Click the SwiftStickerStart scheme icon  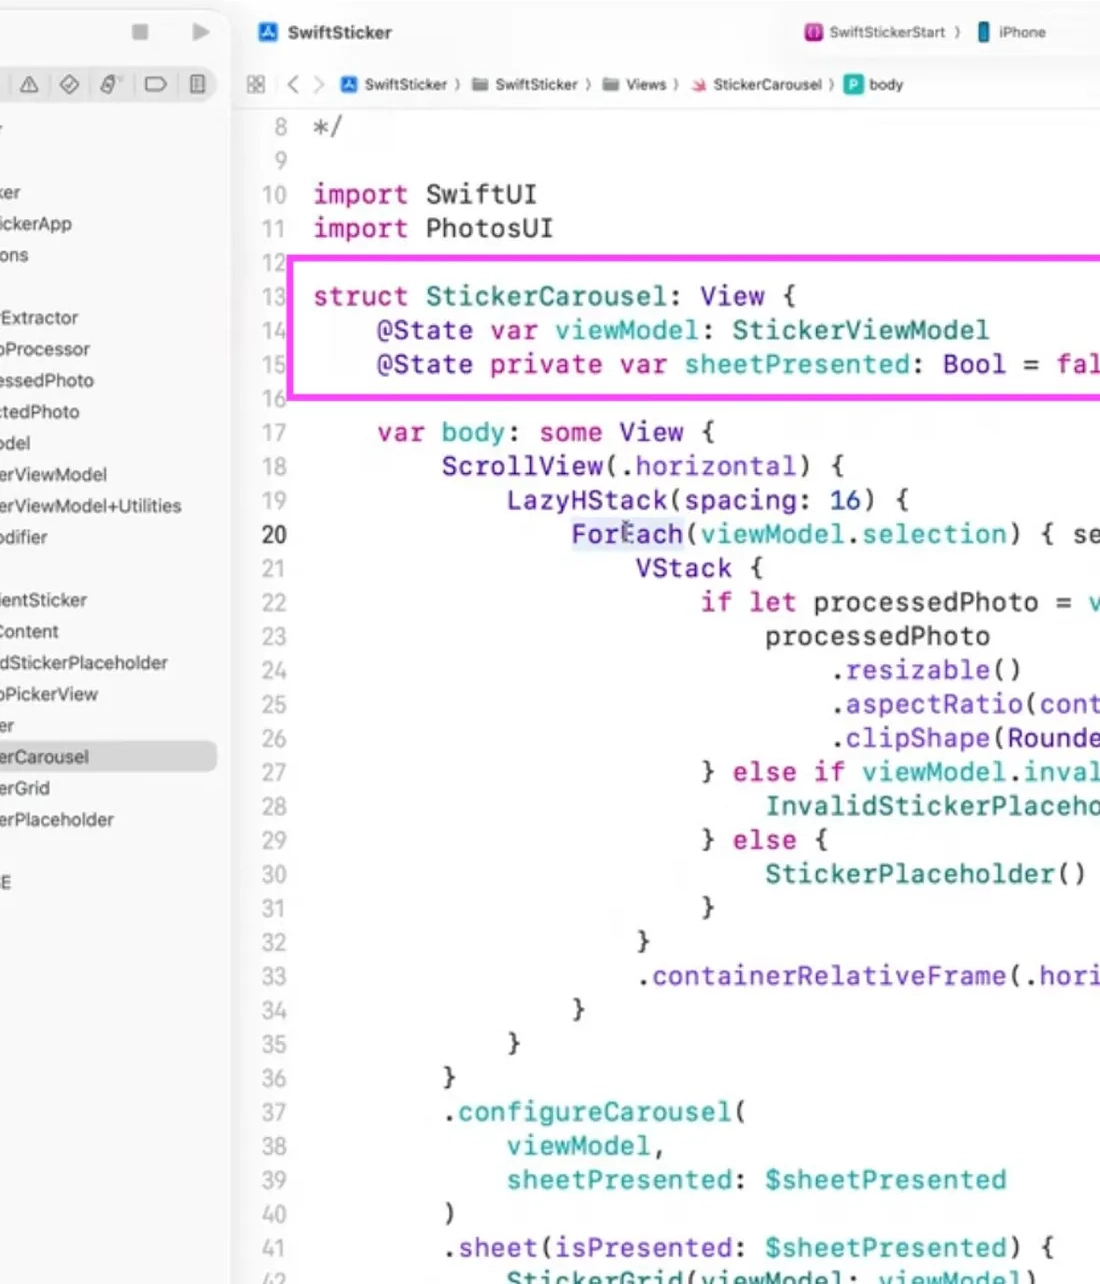pyautogui.click(x=814, y=32)
